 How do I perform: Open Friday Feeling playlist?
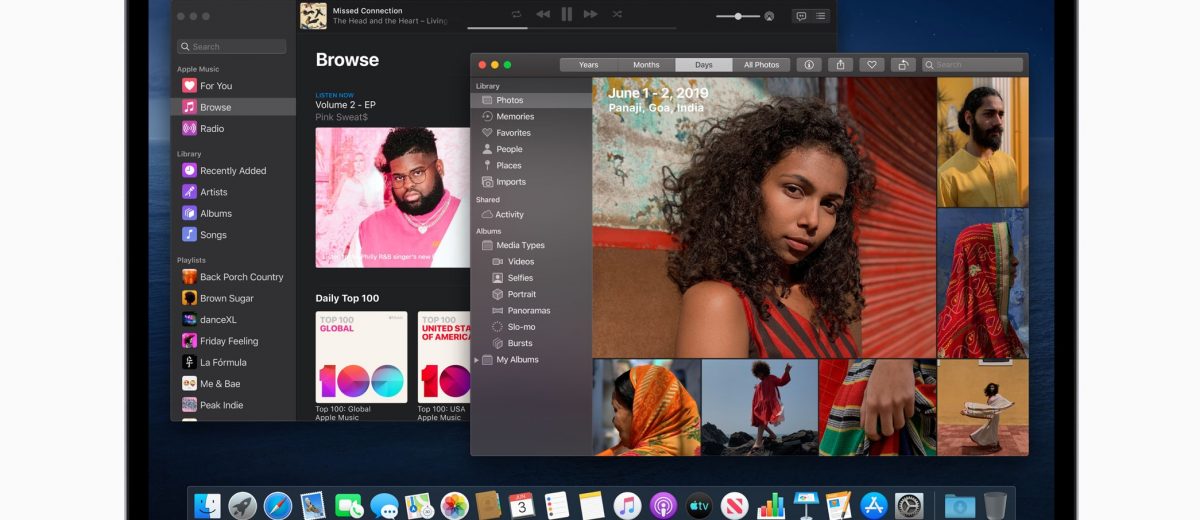234,341
